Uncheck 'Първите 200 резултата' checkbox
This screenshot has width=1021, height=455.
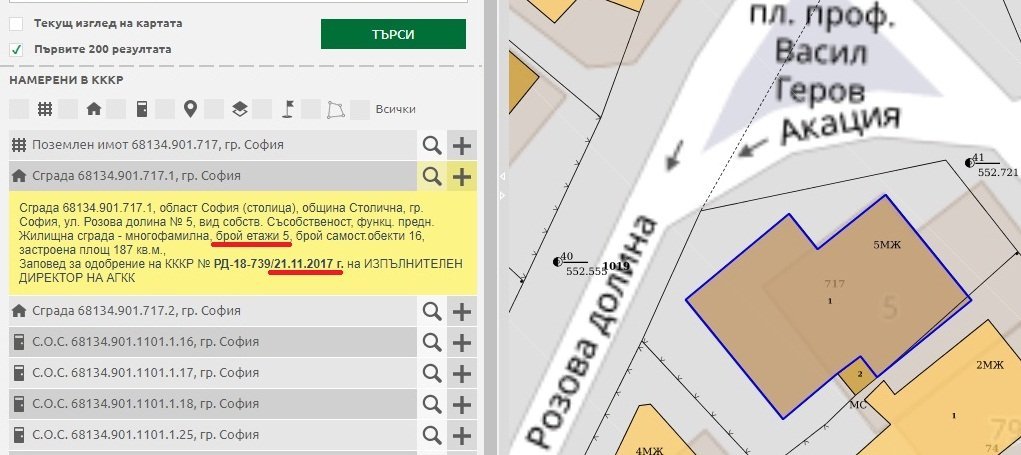16,48
